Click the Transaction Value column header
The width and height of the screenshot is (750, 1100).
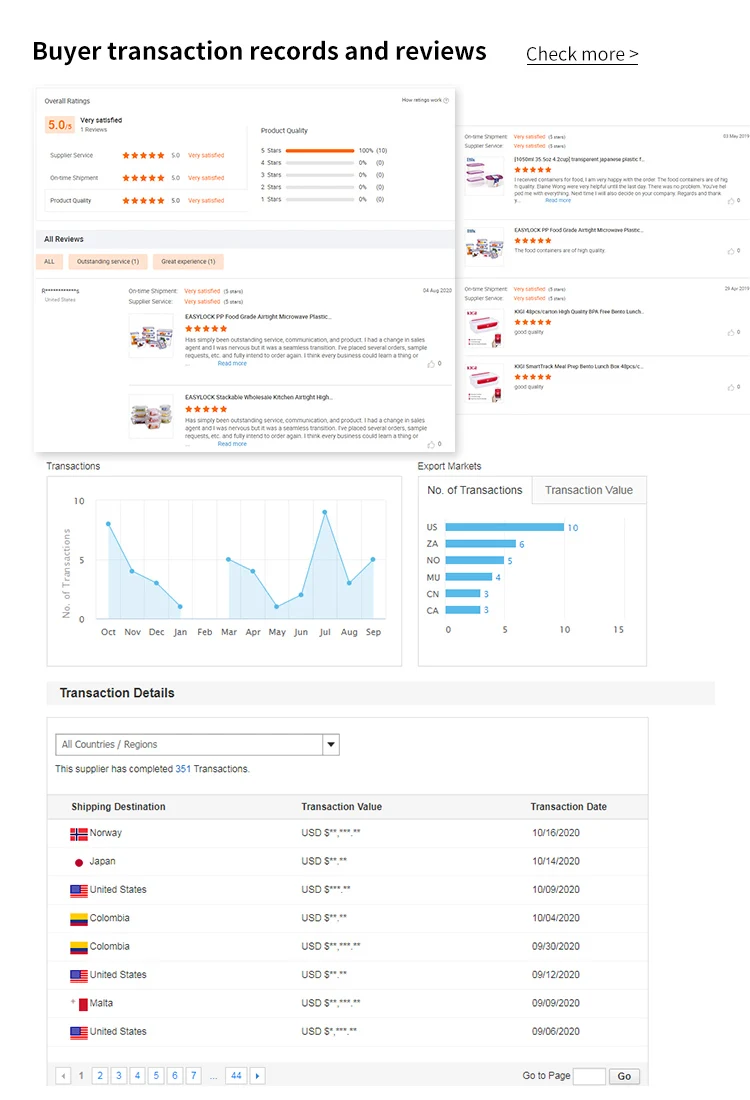click(342, 807)
